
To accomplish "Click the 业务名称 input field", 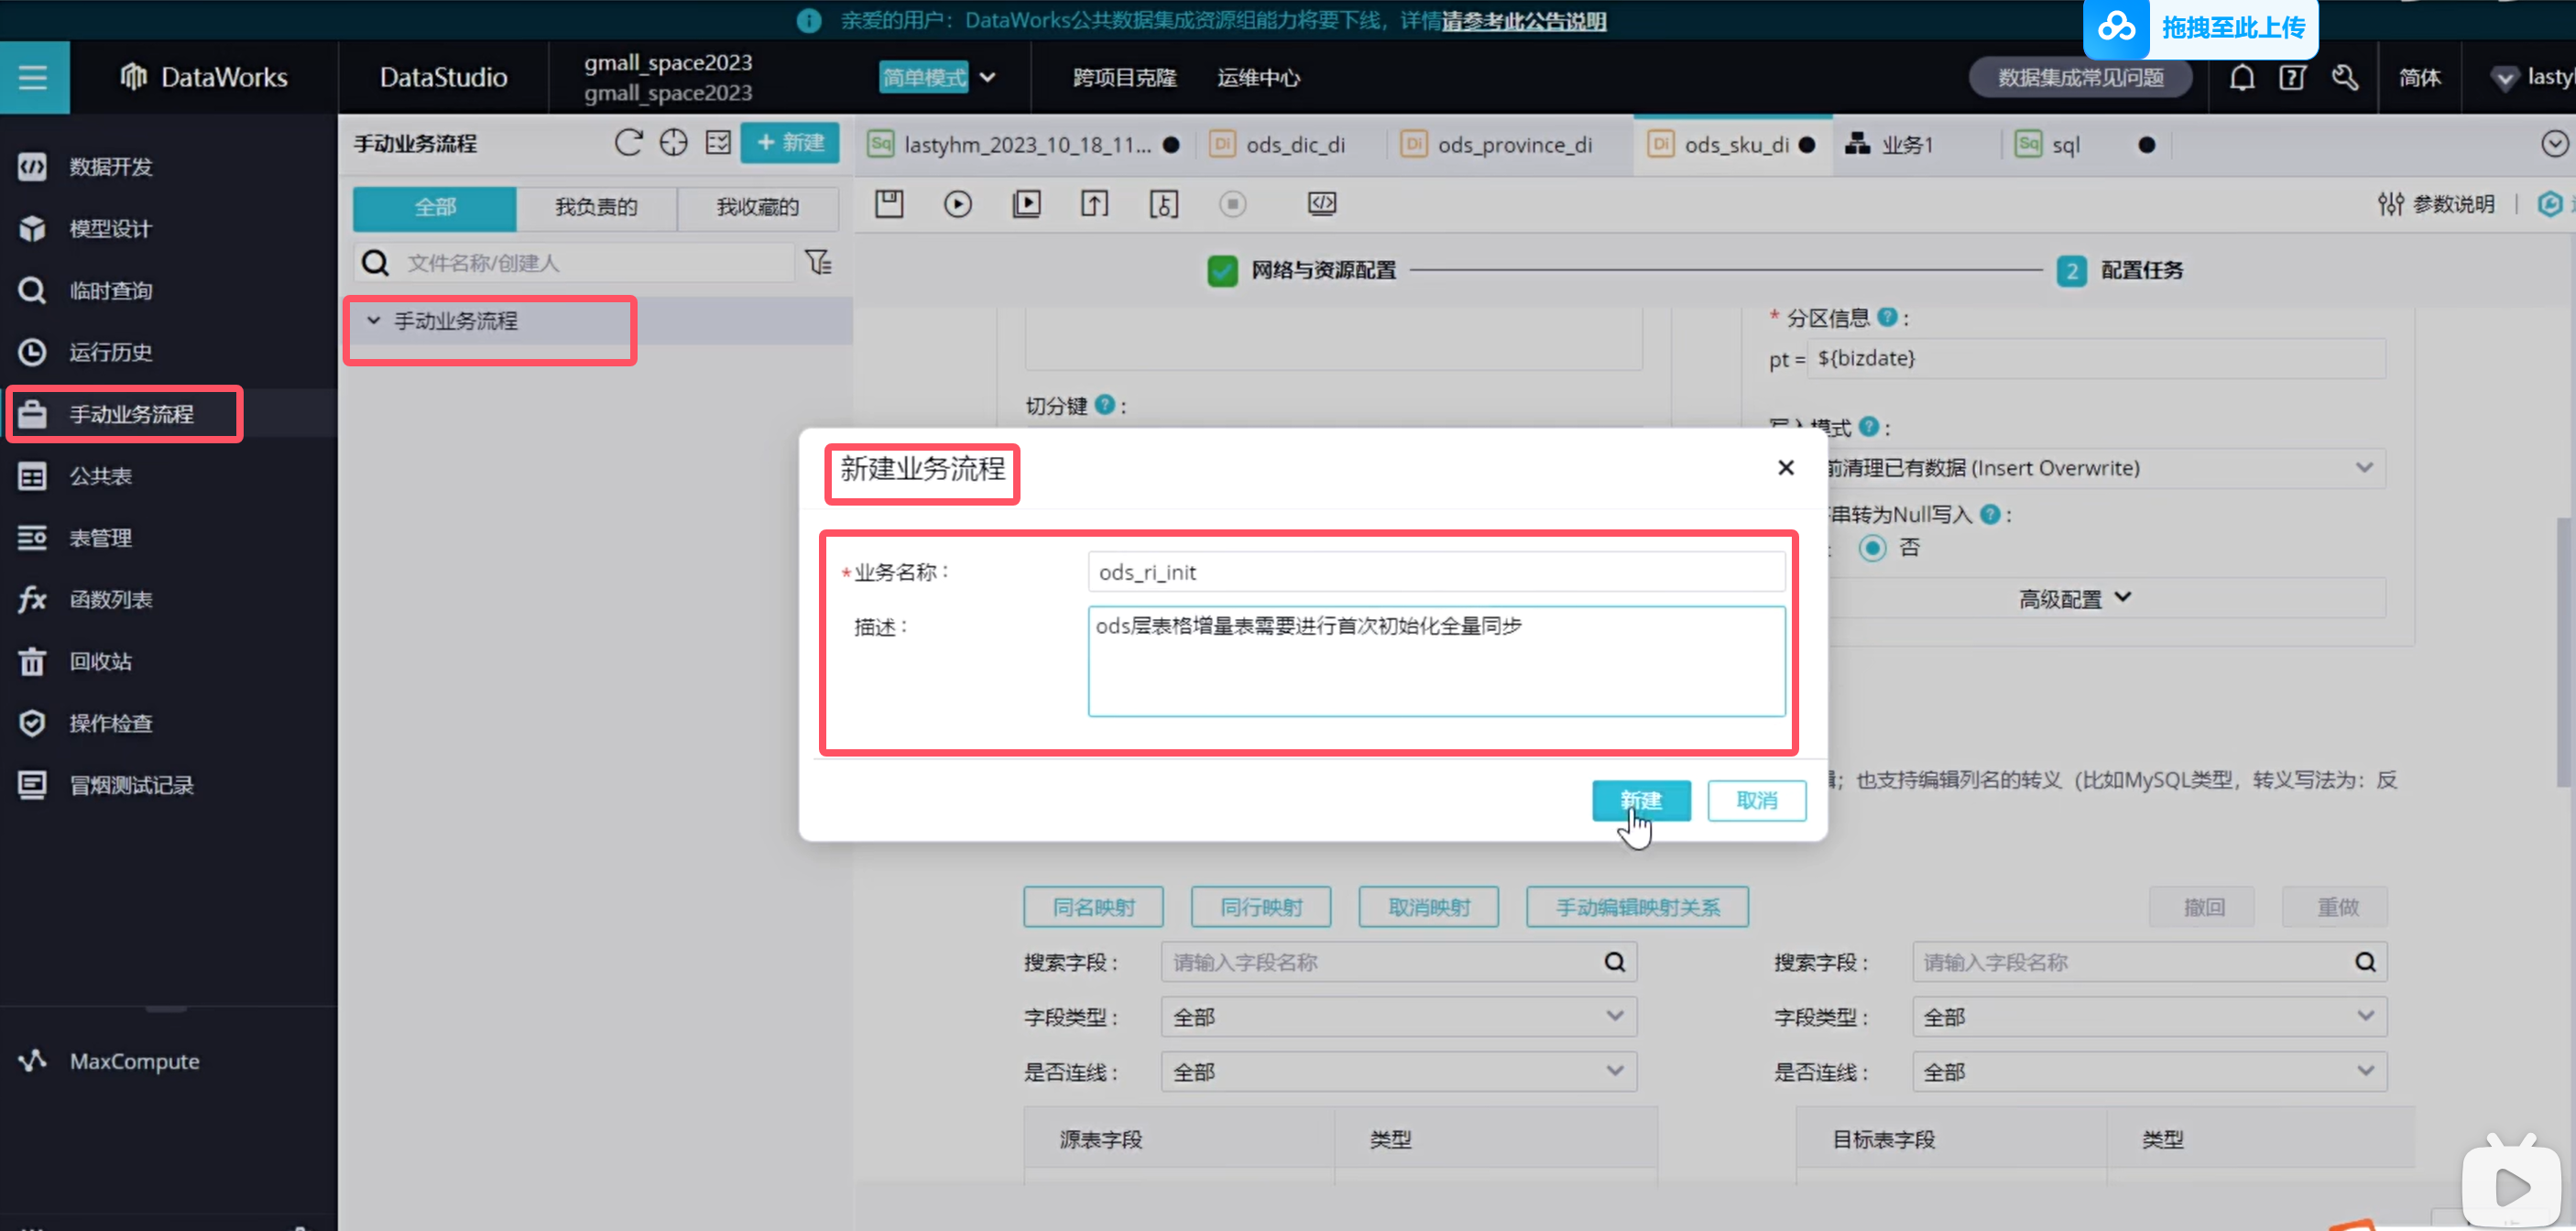I will coord(1435,572).
